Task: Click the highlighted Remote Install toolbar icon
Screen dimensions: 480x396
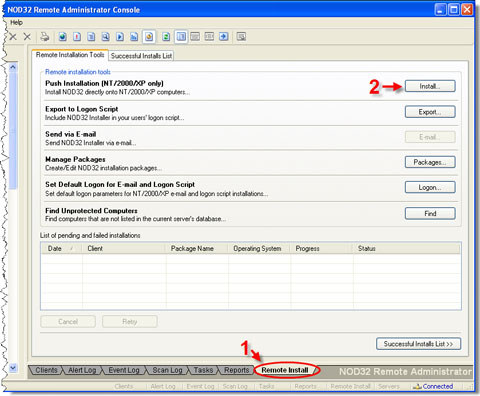Action: [x=149, y=37]
